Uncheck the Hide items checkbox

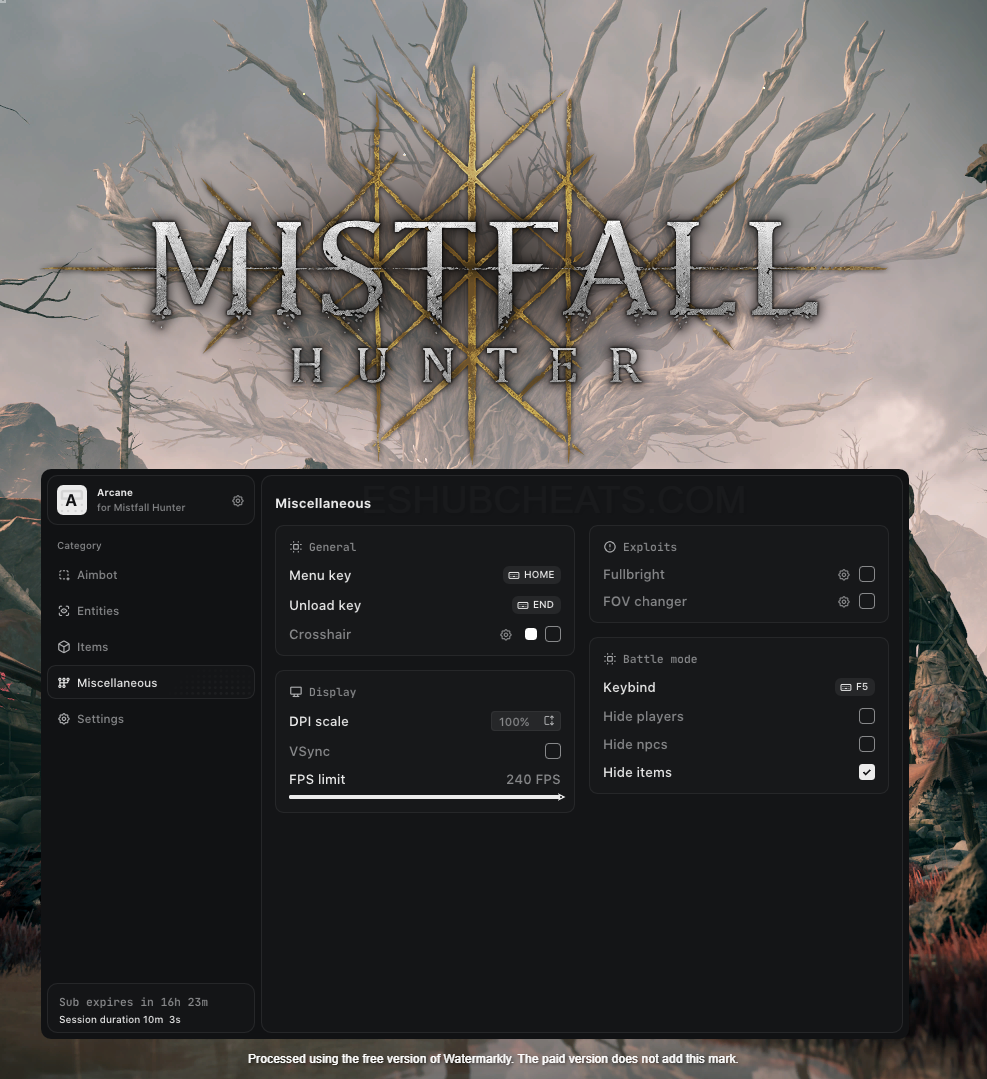[x=867, y=772]
